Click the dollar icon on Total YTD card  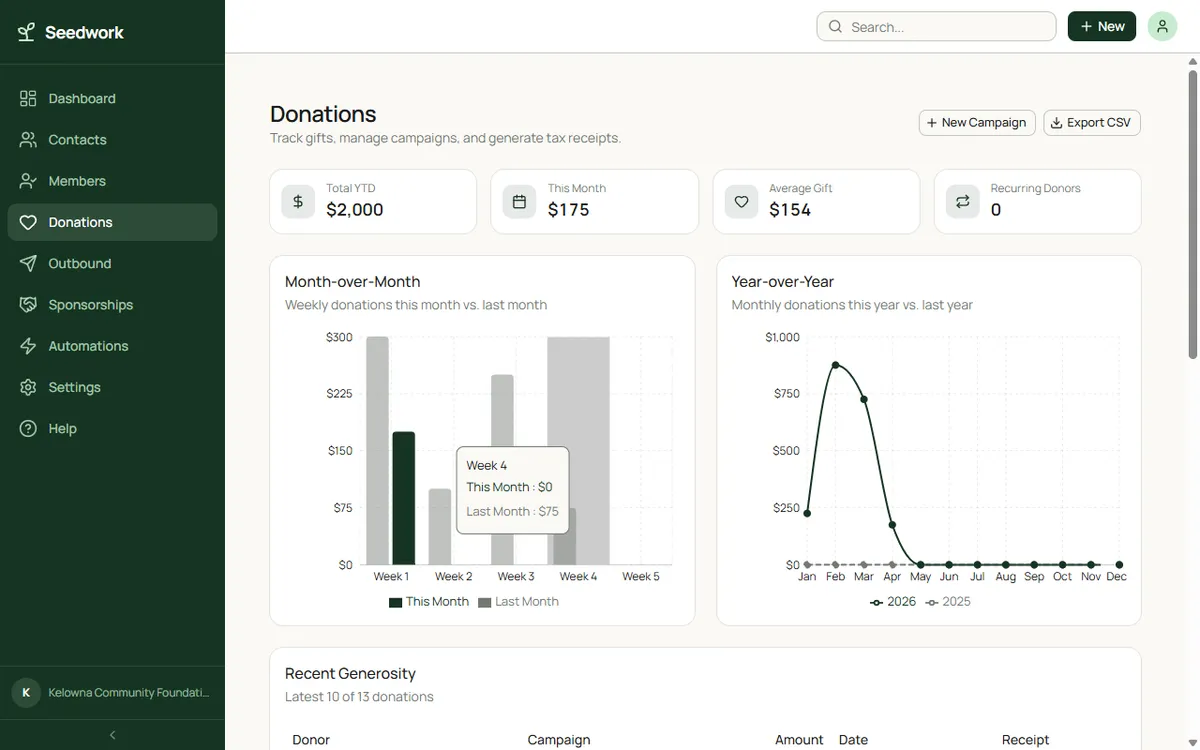click(297, 201)
